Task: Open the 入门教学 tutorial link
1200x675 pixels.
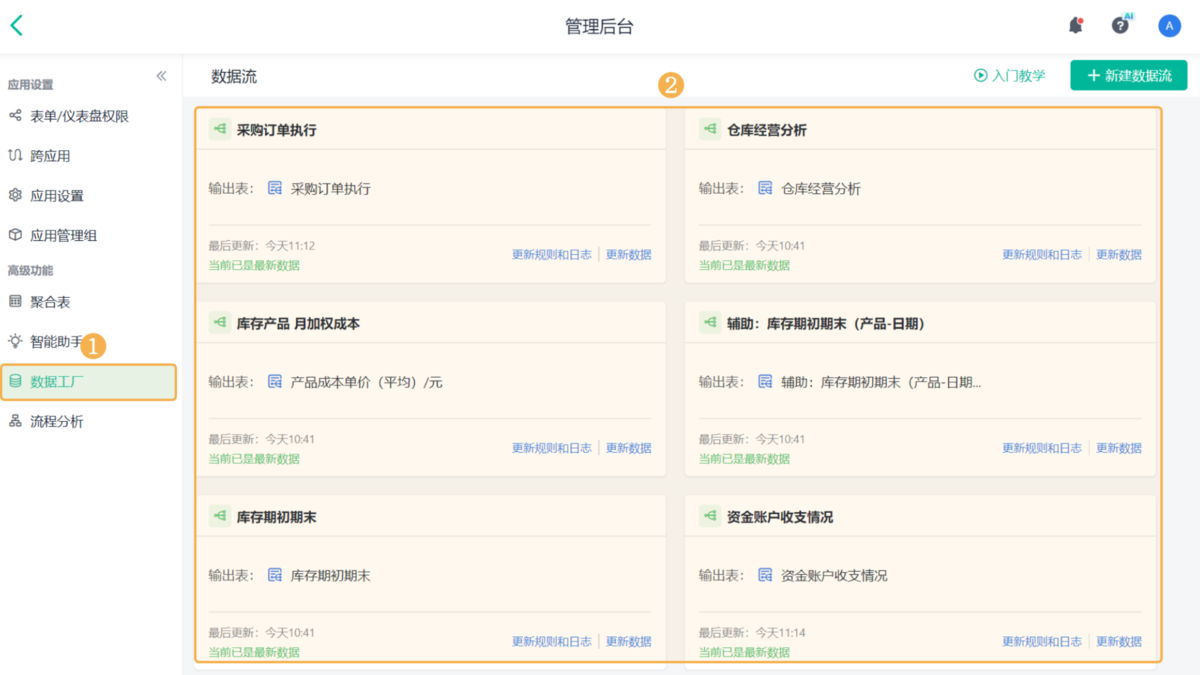Action: coord(1010,75)
